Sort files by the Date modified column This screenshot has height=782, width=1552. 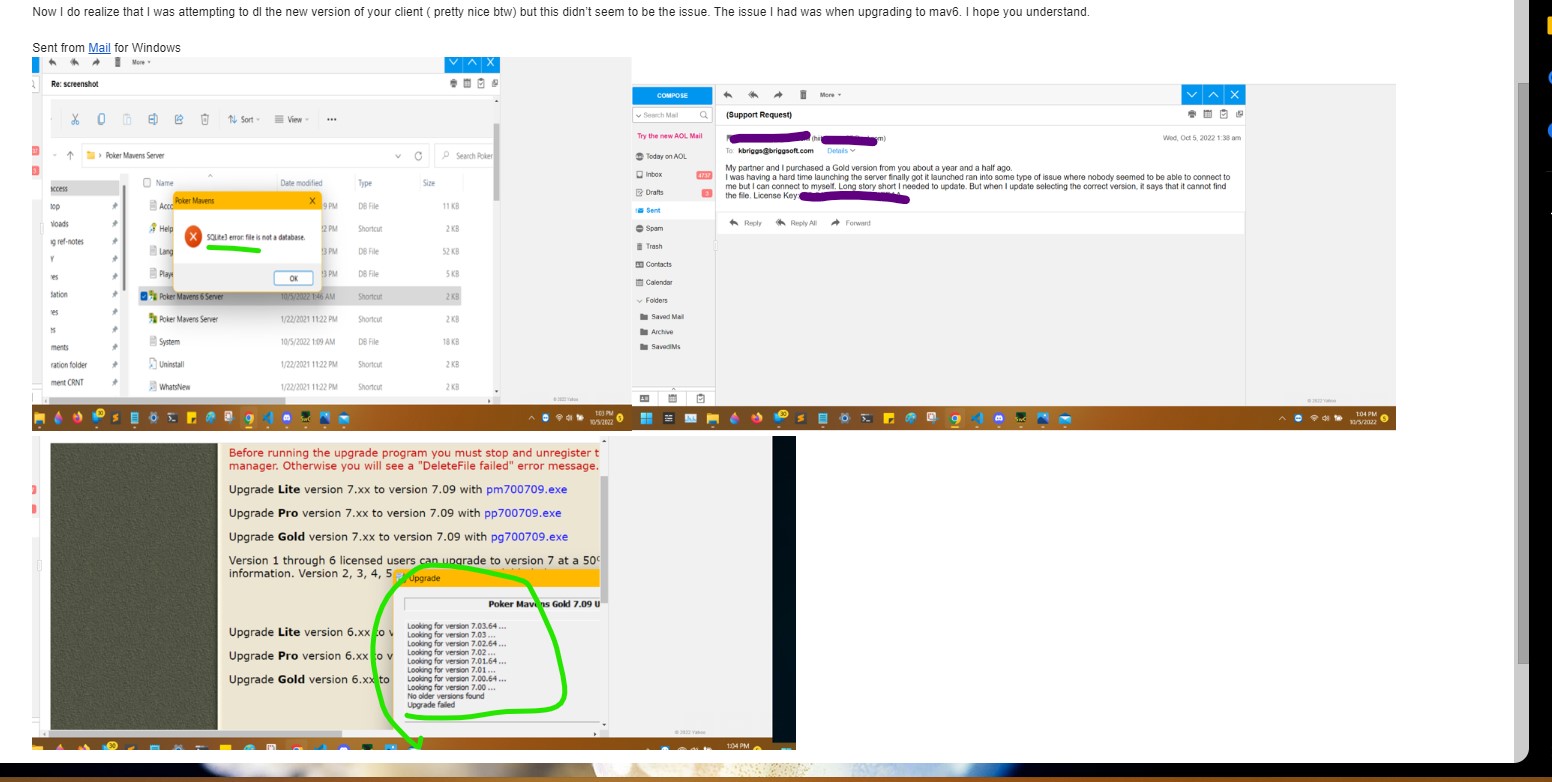pyautogui.click(x=301, y=183)
